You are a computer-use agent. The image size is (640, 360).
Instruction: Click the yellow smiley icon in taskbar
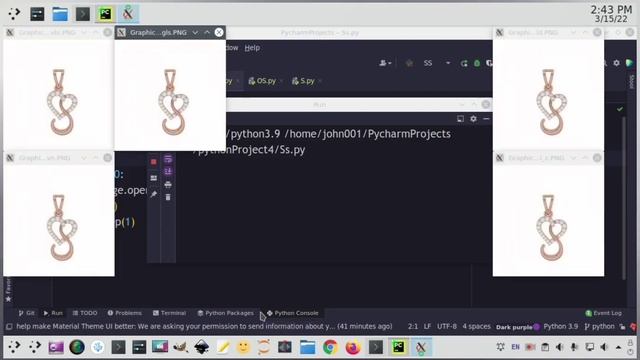tap(243, 347)
